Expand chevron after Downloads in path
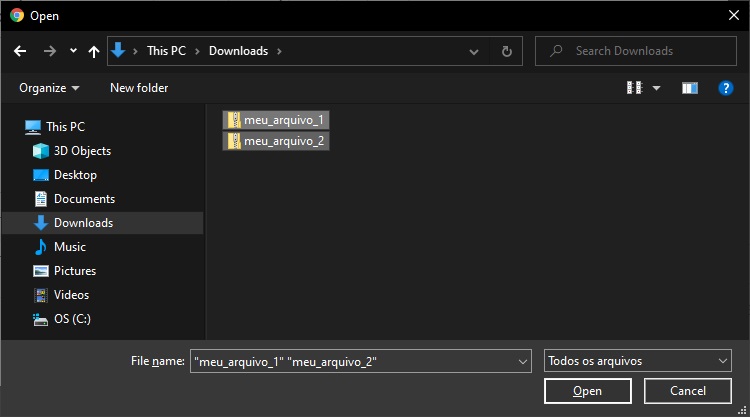 pyautogui.click(x=279, y=51)
